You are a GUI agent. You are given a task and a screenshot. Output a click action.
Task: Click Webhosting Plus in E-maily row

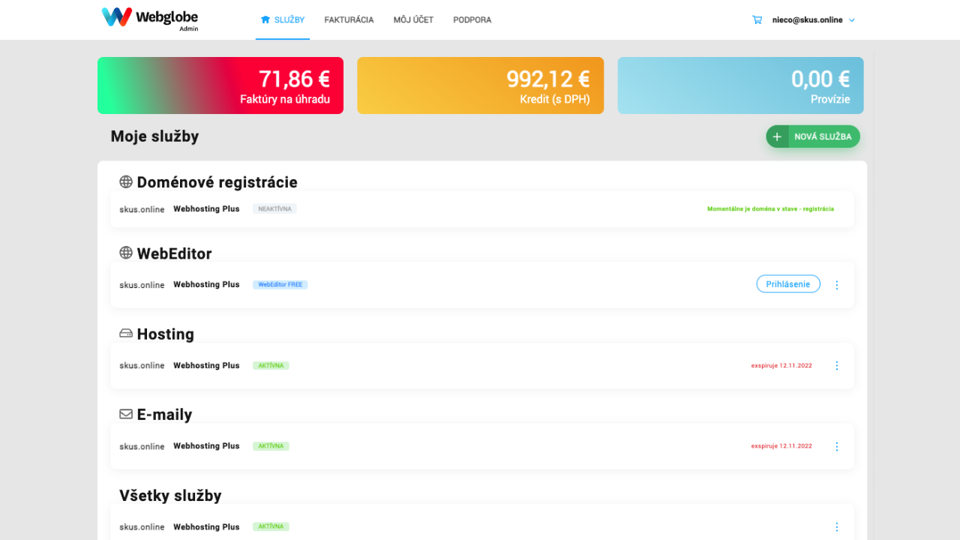point(206,446)
